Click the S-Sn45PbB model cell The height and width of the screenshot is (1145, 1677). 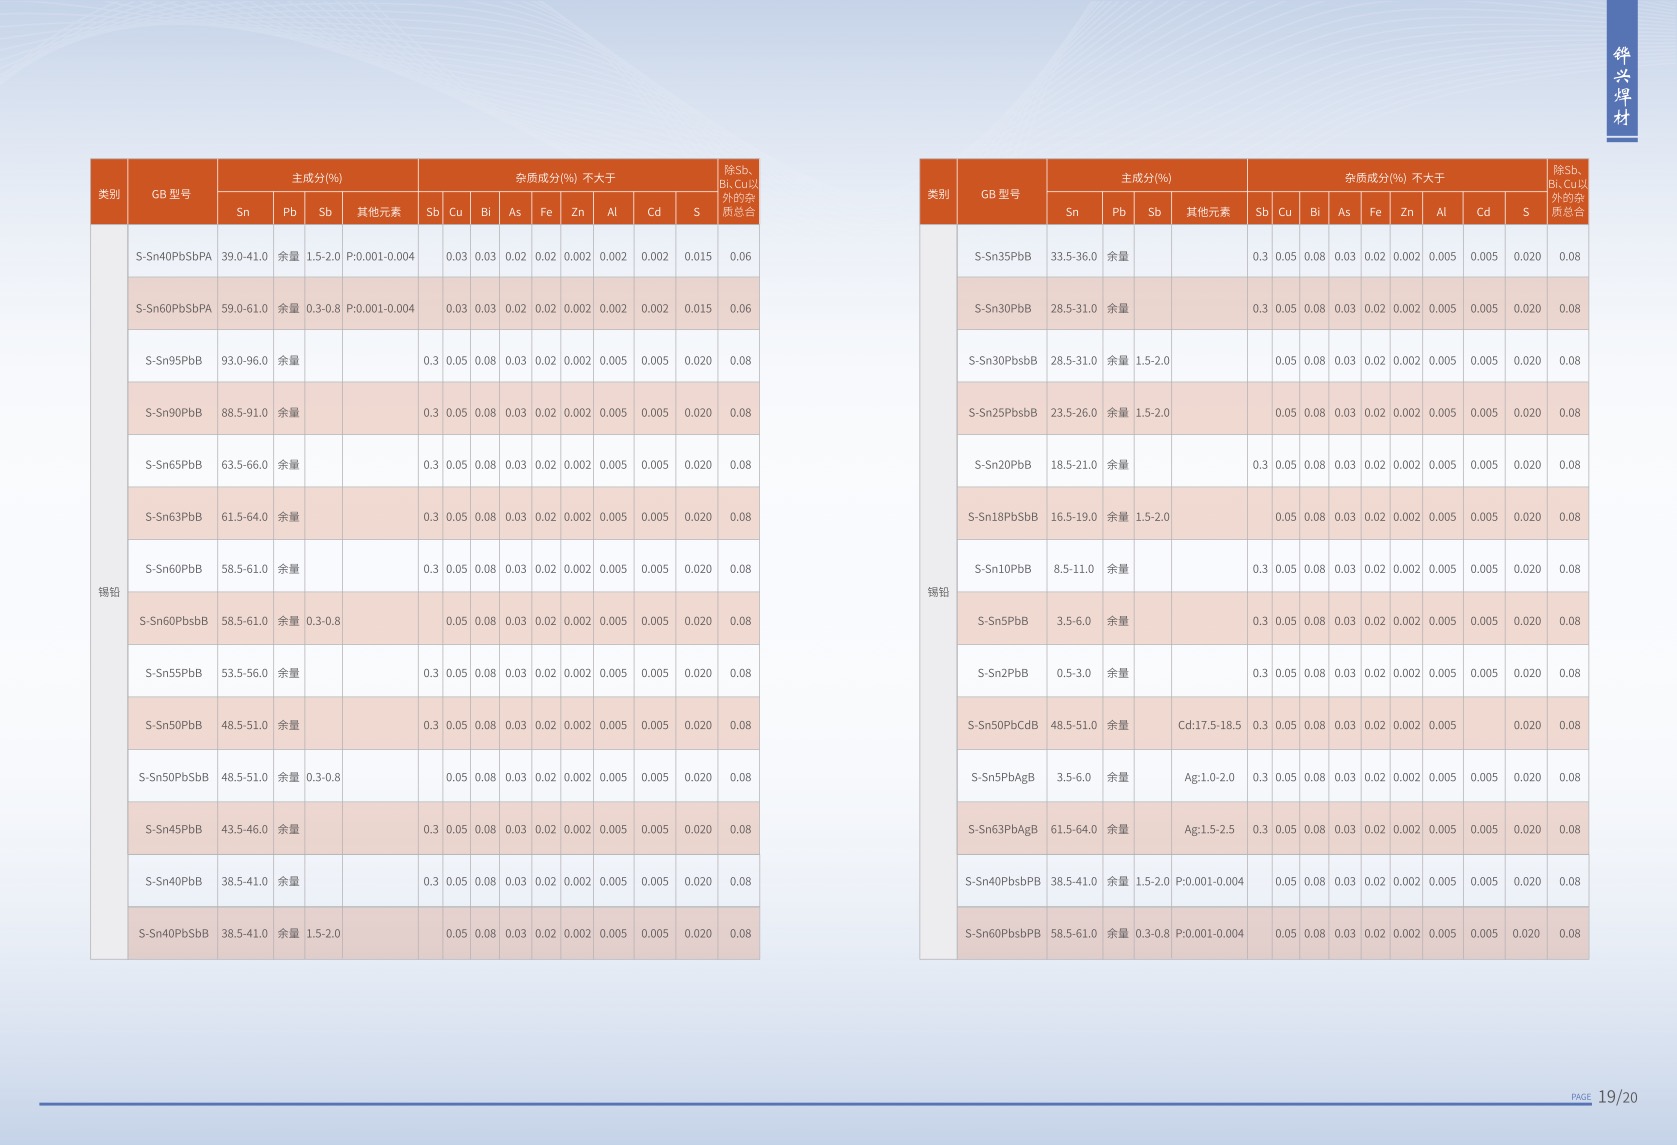[x=173, y=829]
